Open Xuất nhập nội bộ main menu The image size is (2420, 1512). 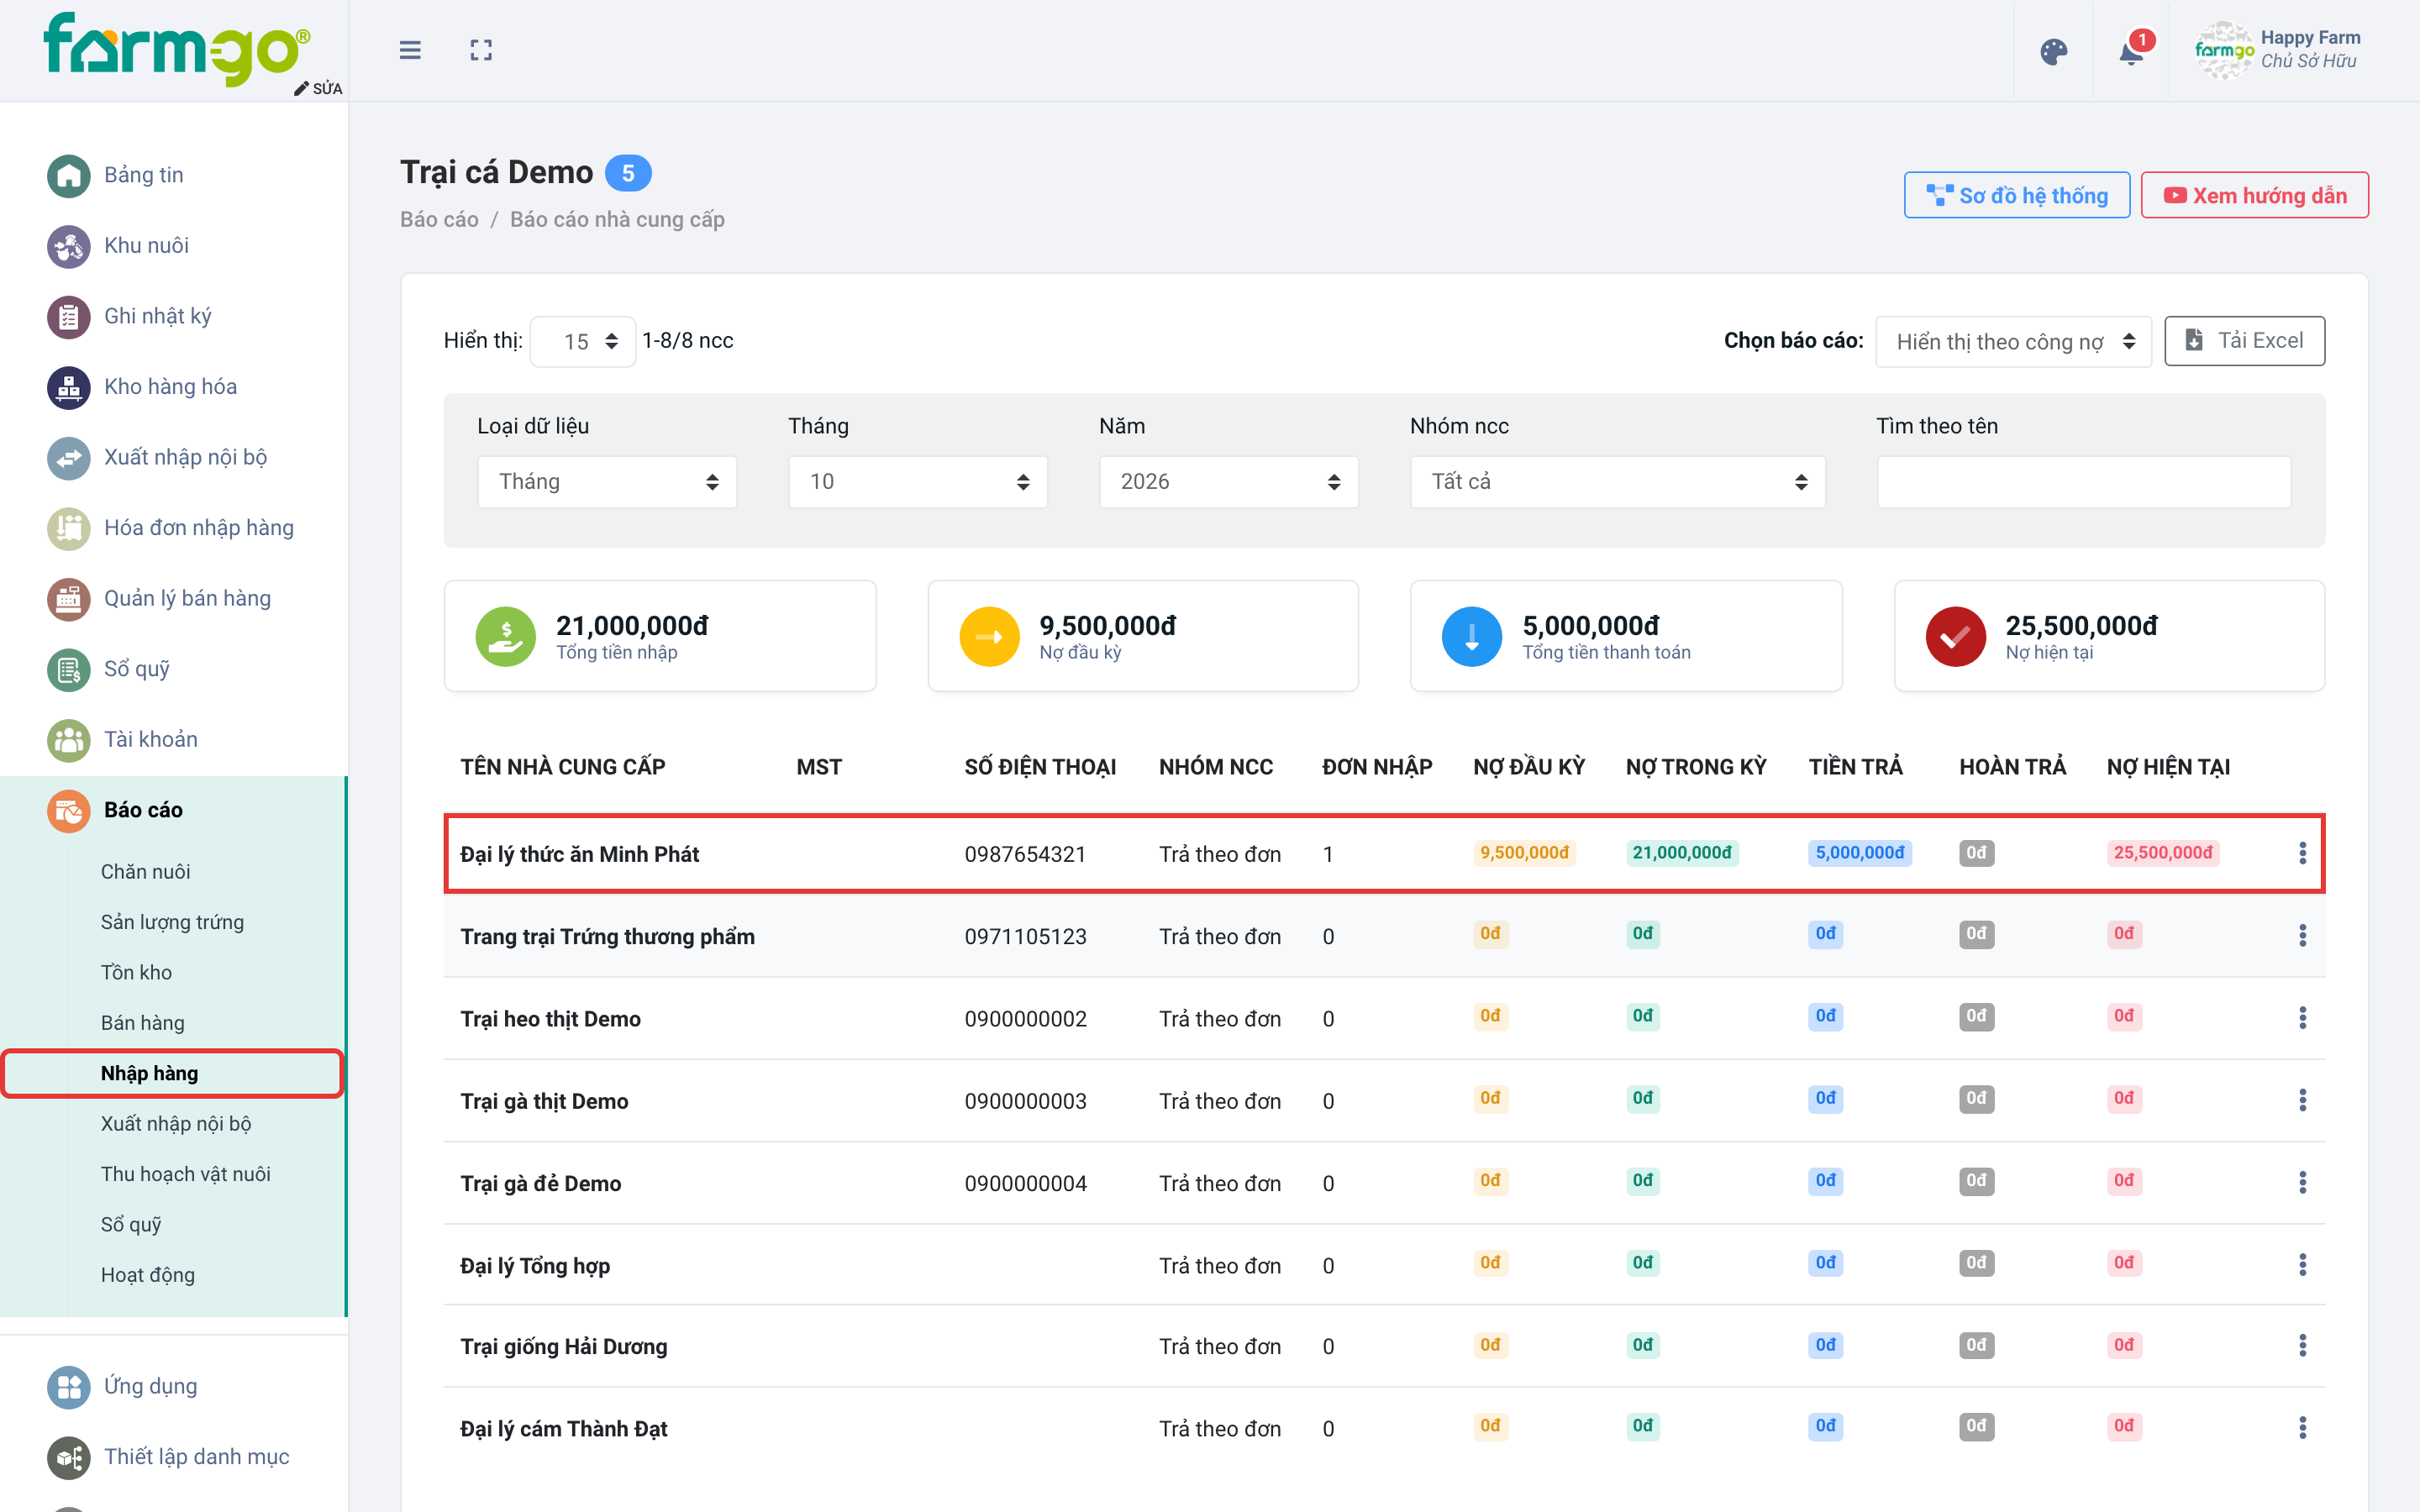point(157,457)
